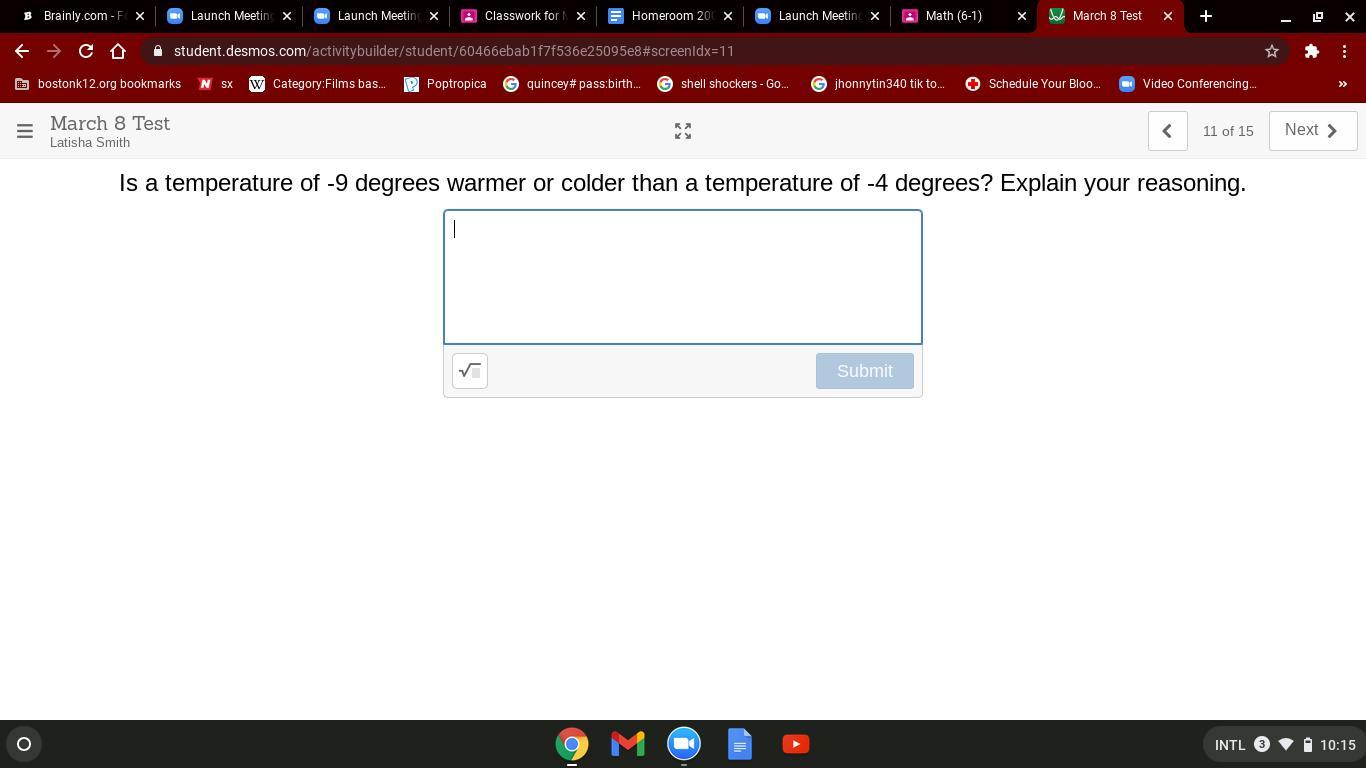
Task: Open the shell shockers bookmark
Action: pyautogui.click(x=723, y=84)
